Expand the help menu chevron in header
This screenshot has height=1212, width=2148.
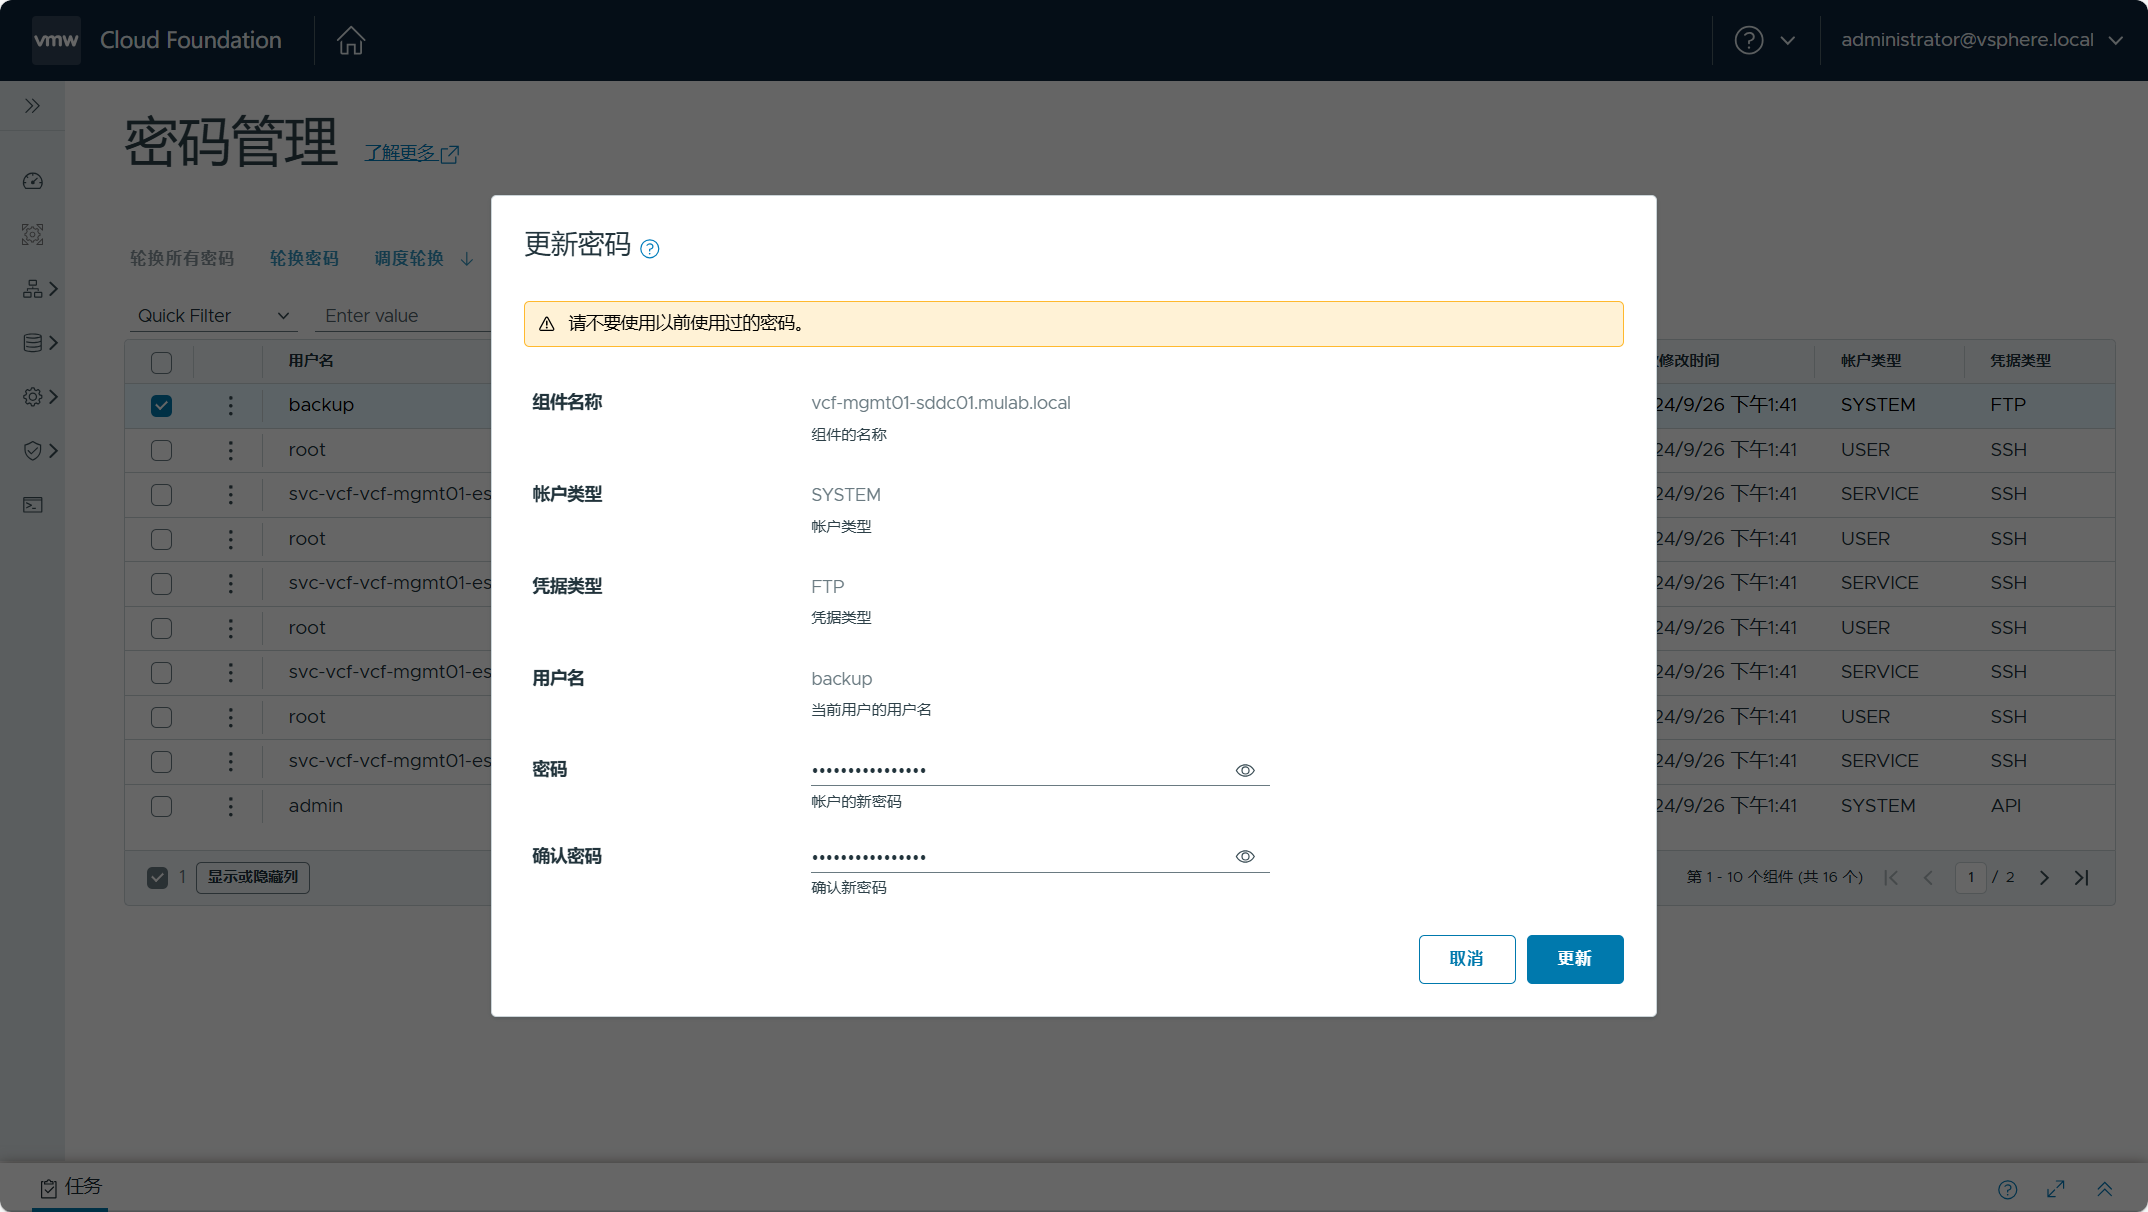[1788, 40]
